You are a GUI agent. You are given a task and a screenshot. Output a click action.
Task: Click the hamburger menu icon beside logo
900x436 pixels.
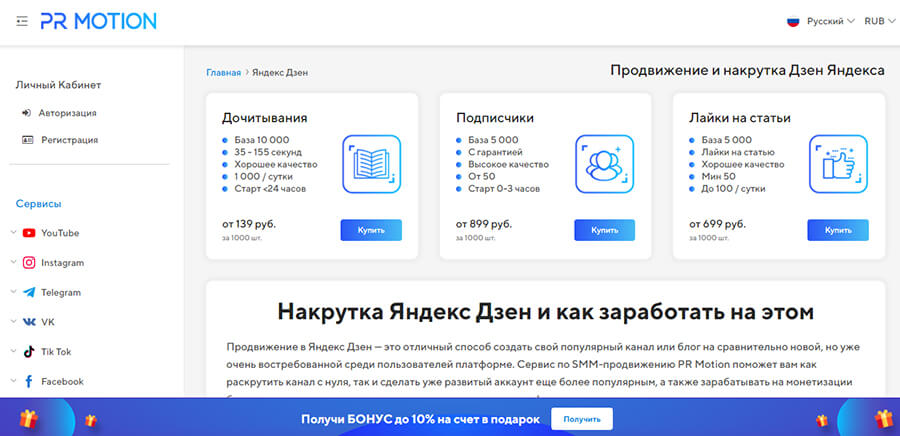(x=22, y=21)
